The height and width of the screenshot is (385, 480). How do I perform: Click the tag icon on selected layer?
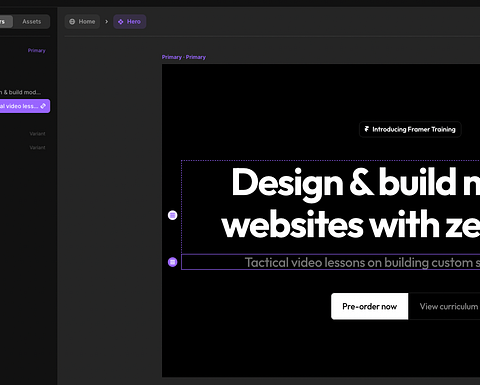[x=43, y=106]
